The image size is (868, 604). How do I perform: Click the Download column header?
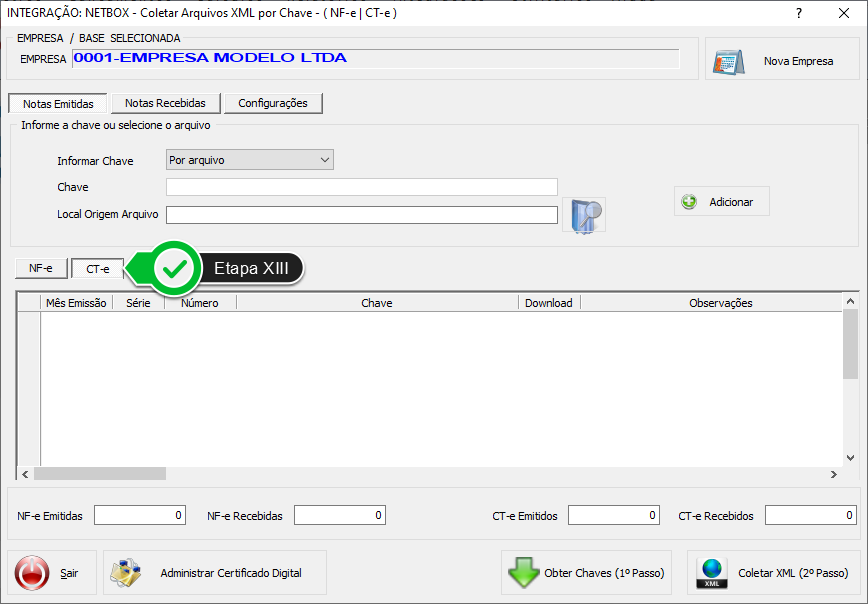coord(549,303)
